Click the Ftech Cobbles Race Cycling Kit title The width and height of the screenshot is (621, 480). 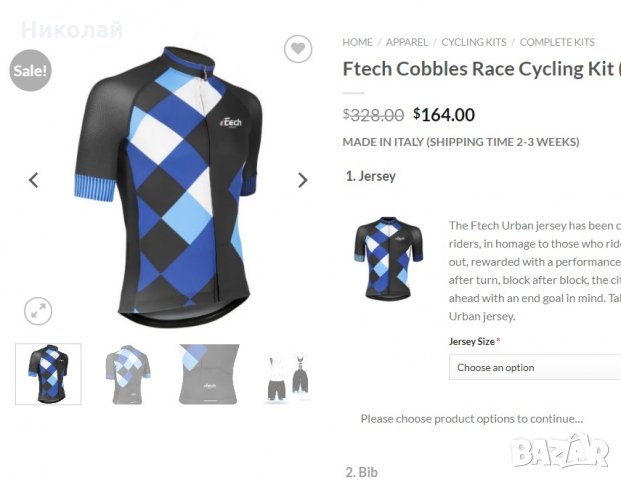click(482, 69)
